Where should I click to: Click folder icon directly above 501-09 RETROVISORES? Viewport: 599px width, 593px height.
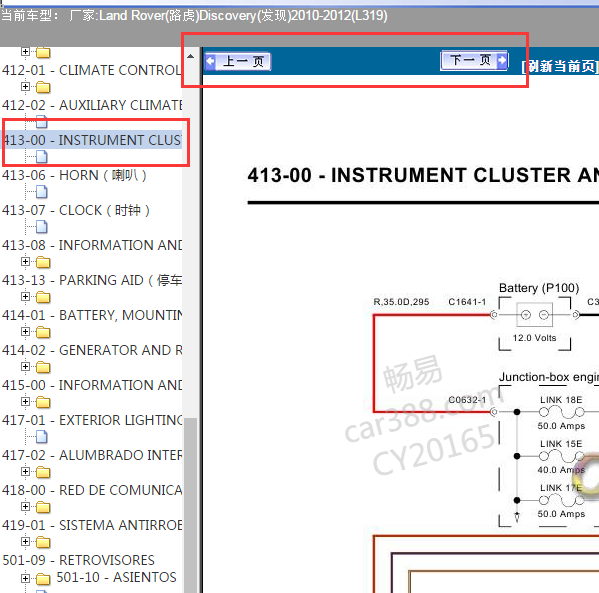pyautogui.click(x=43, y=543)
